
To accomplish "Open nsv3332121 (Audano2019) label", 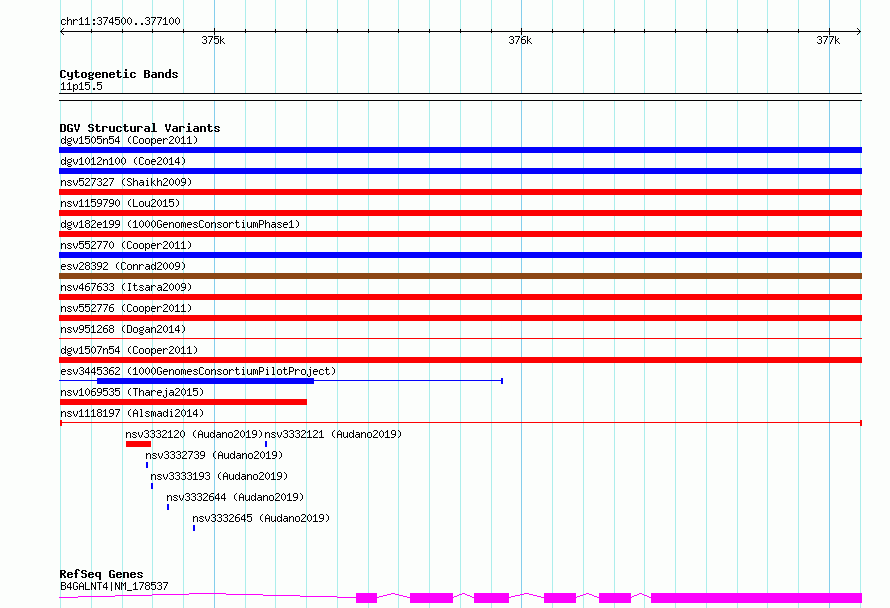I will 333,434.
